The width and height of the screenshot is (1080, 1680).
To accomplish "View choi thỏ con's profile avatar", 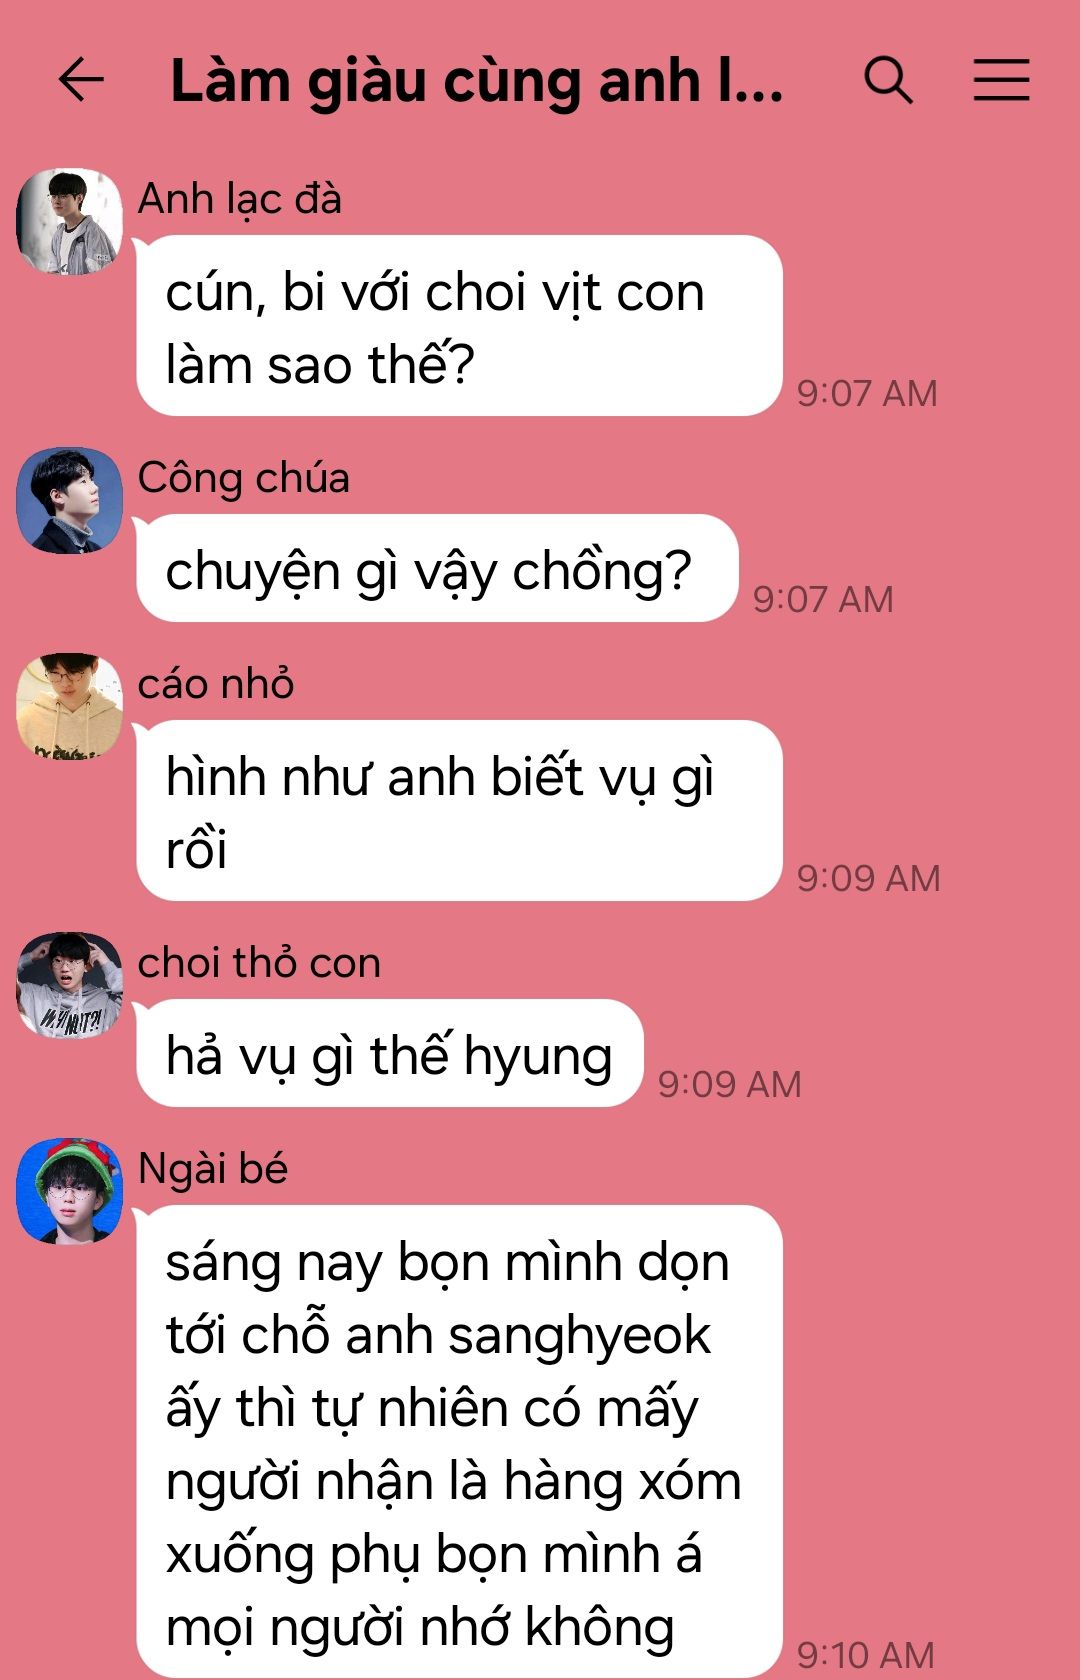I will click(69, 985).
